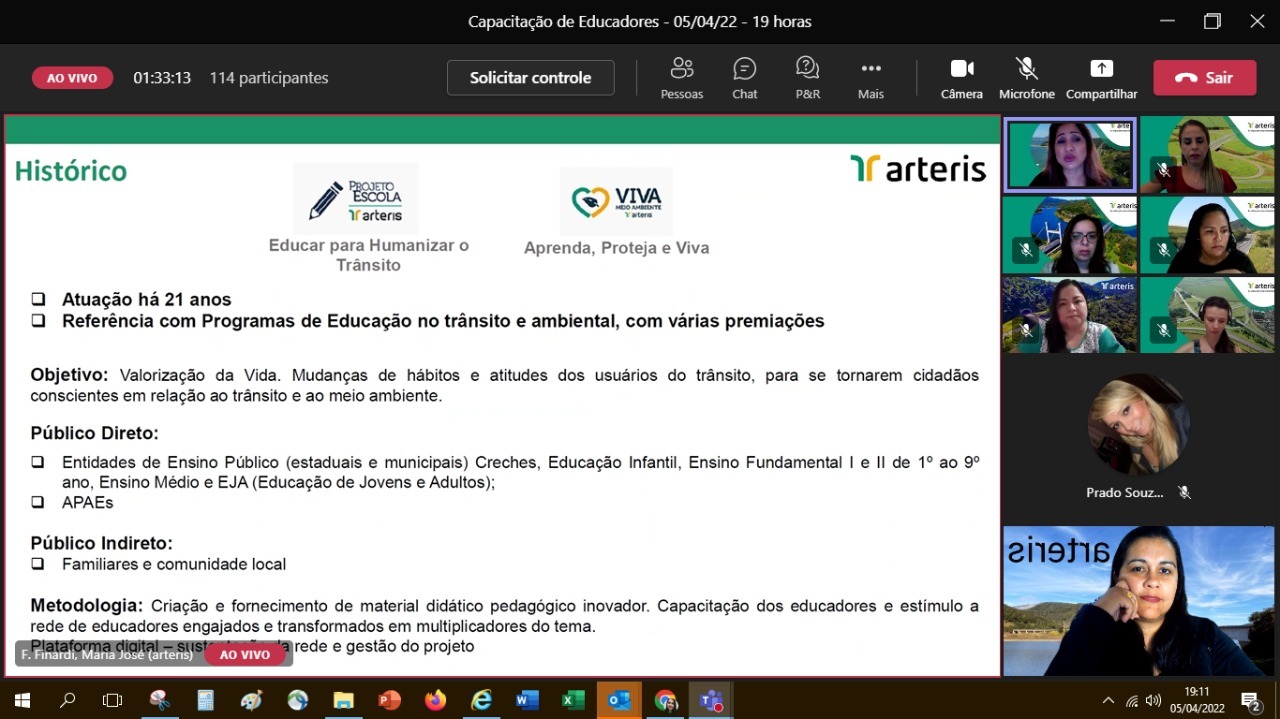Open the system volume control
This screenshot has width=1280, height=719.
(1153, 700)
